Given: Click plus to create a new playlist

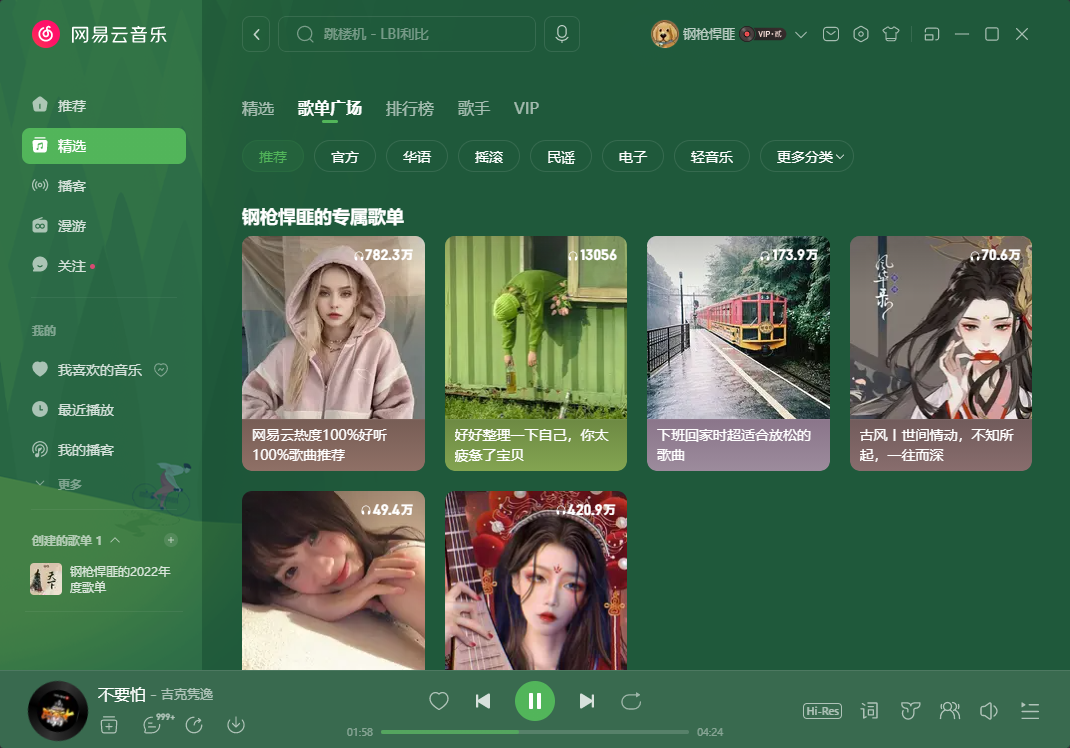Looking at the screenshot, I should click(x=171, y=540).
